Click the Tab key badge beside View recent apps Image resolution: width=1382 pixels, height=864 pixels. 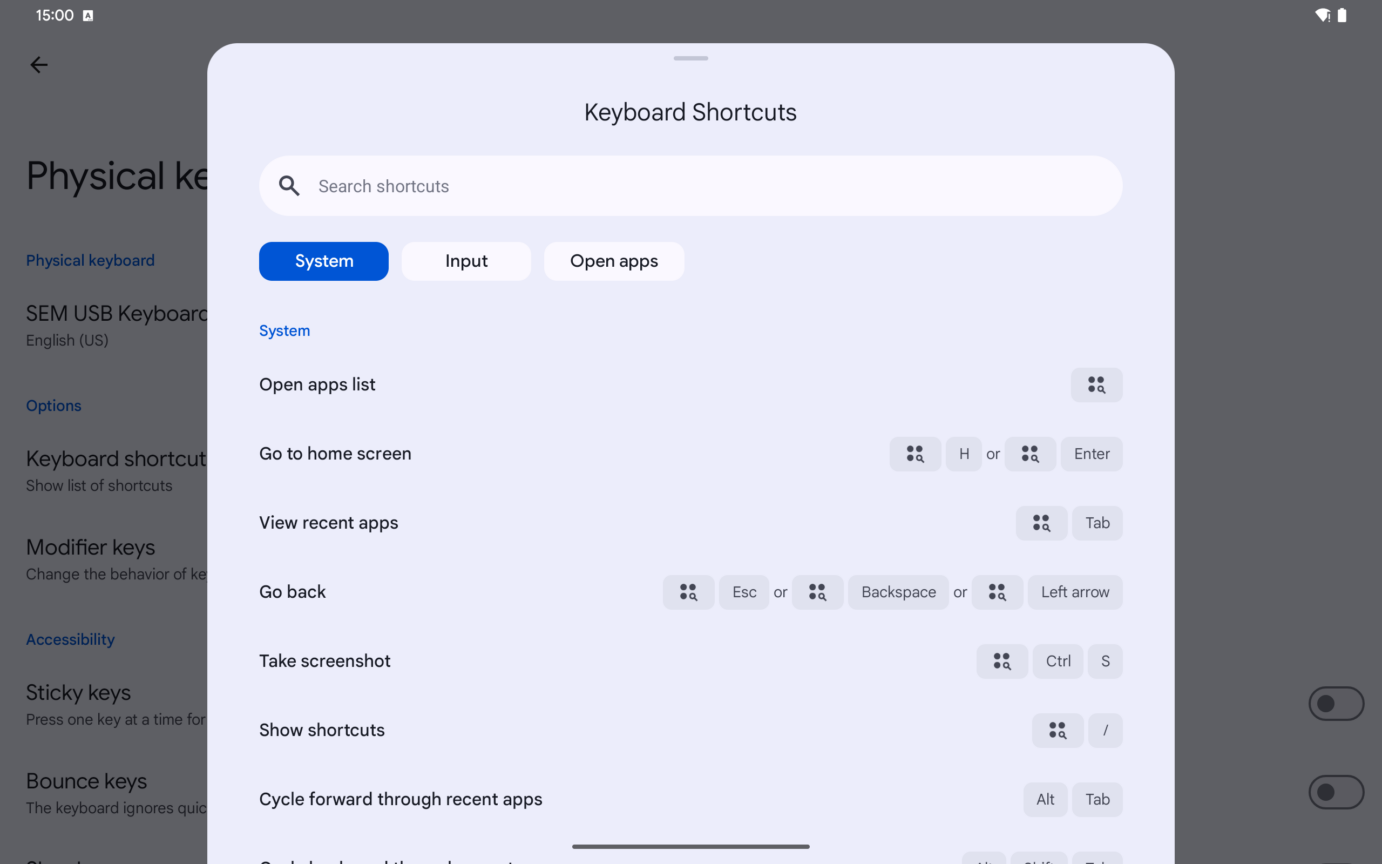coord(1097,522)
